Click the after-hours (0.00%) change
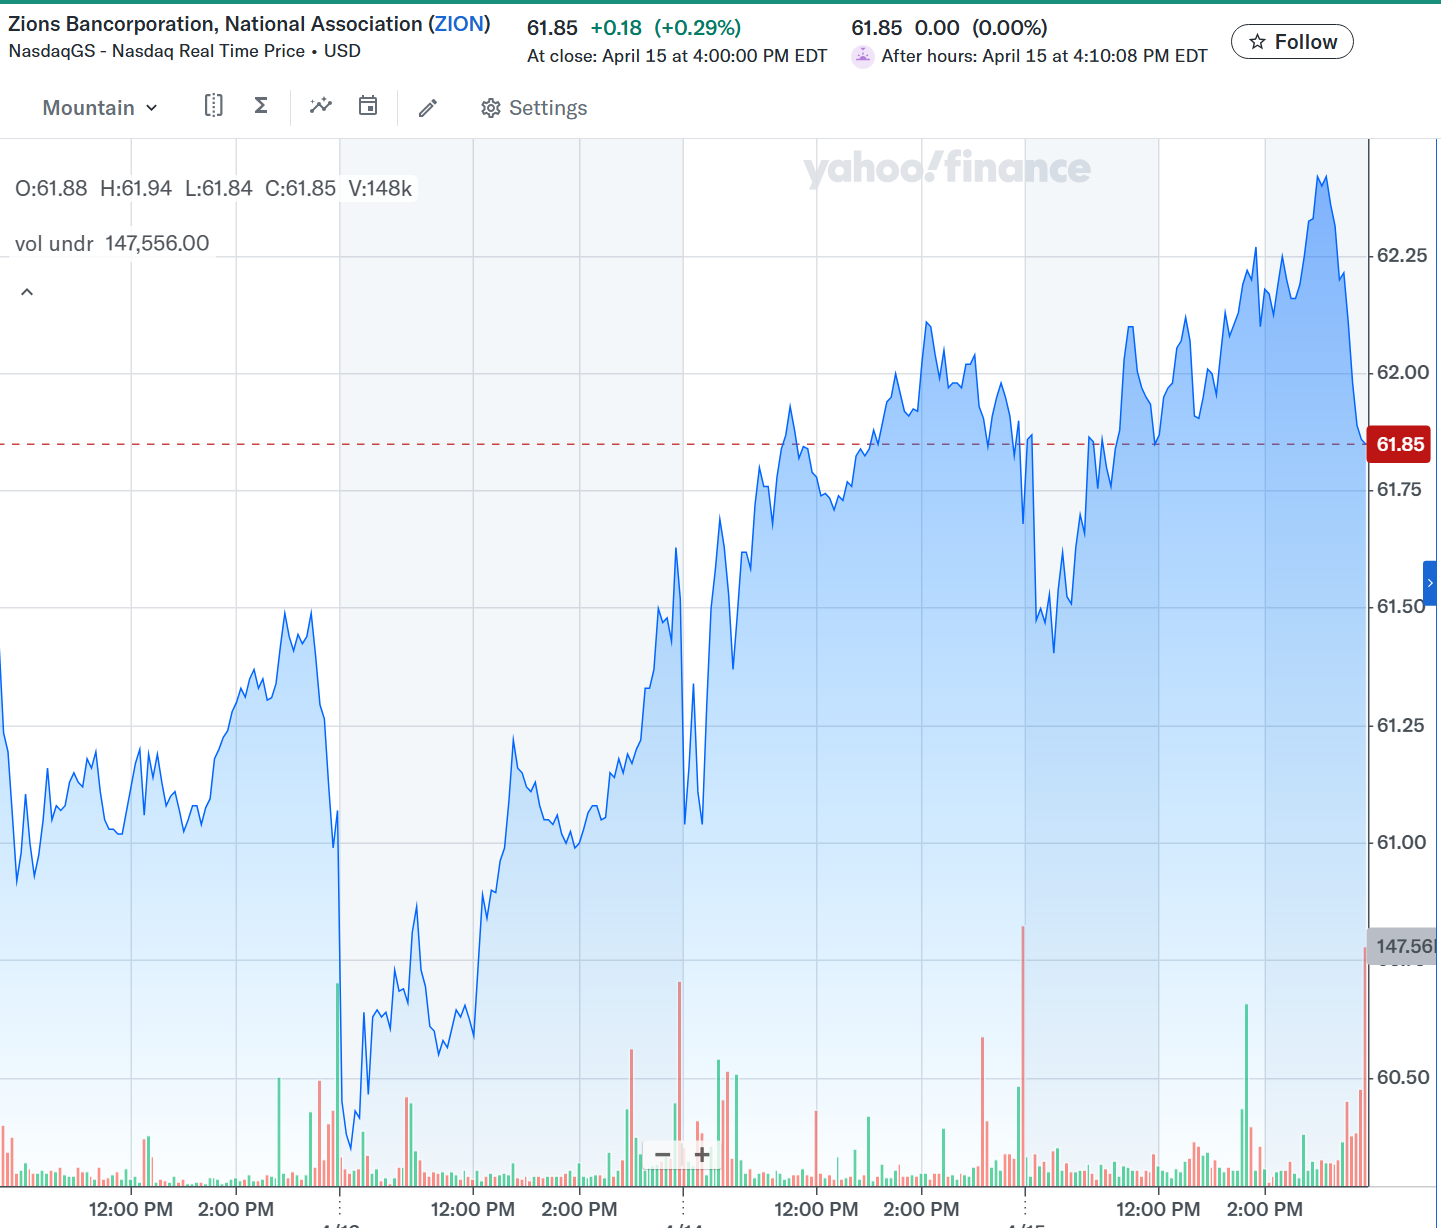Image resolution: width=1441 pixels, height=1228 pixels. tap(1010, 28)
